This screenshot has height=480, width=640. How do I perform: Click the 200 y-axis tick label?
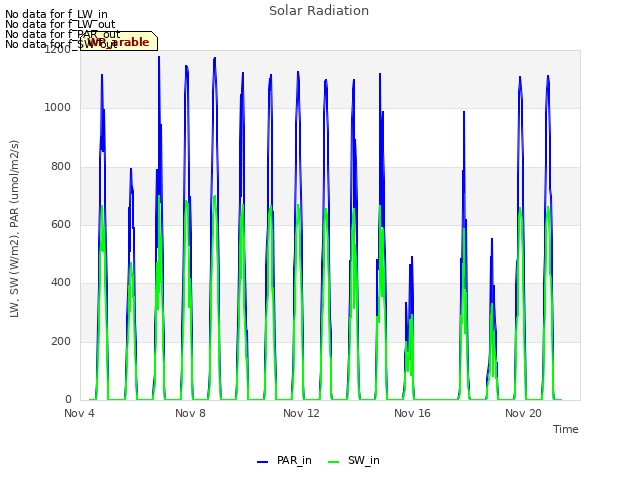click(61, 342)
